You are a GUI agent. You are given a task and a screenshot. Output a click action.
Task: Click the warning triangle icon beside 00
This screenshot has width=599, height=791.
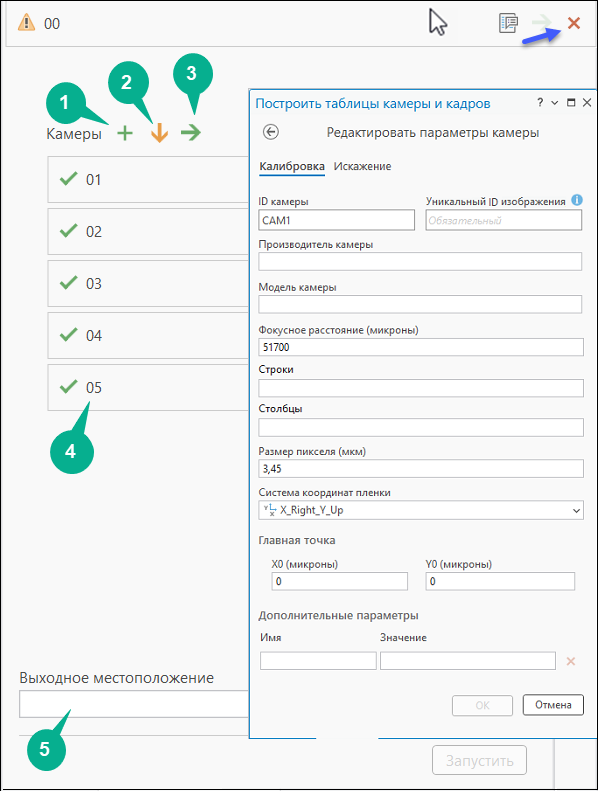[x=26, y=23]
